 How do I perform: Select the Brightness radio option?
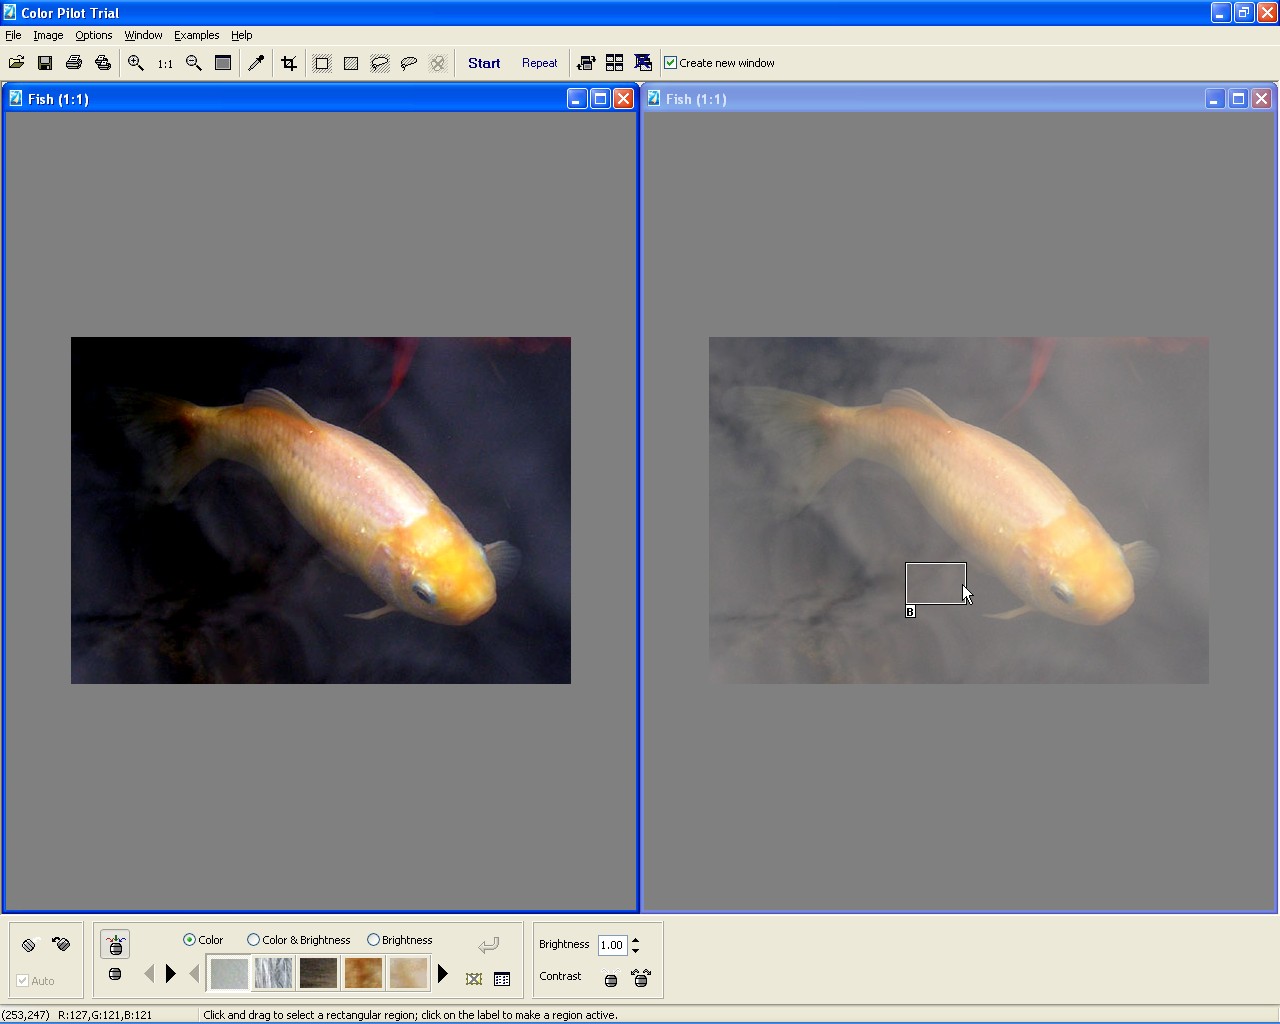[x=373, y=940]
